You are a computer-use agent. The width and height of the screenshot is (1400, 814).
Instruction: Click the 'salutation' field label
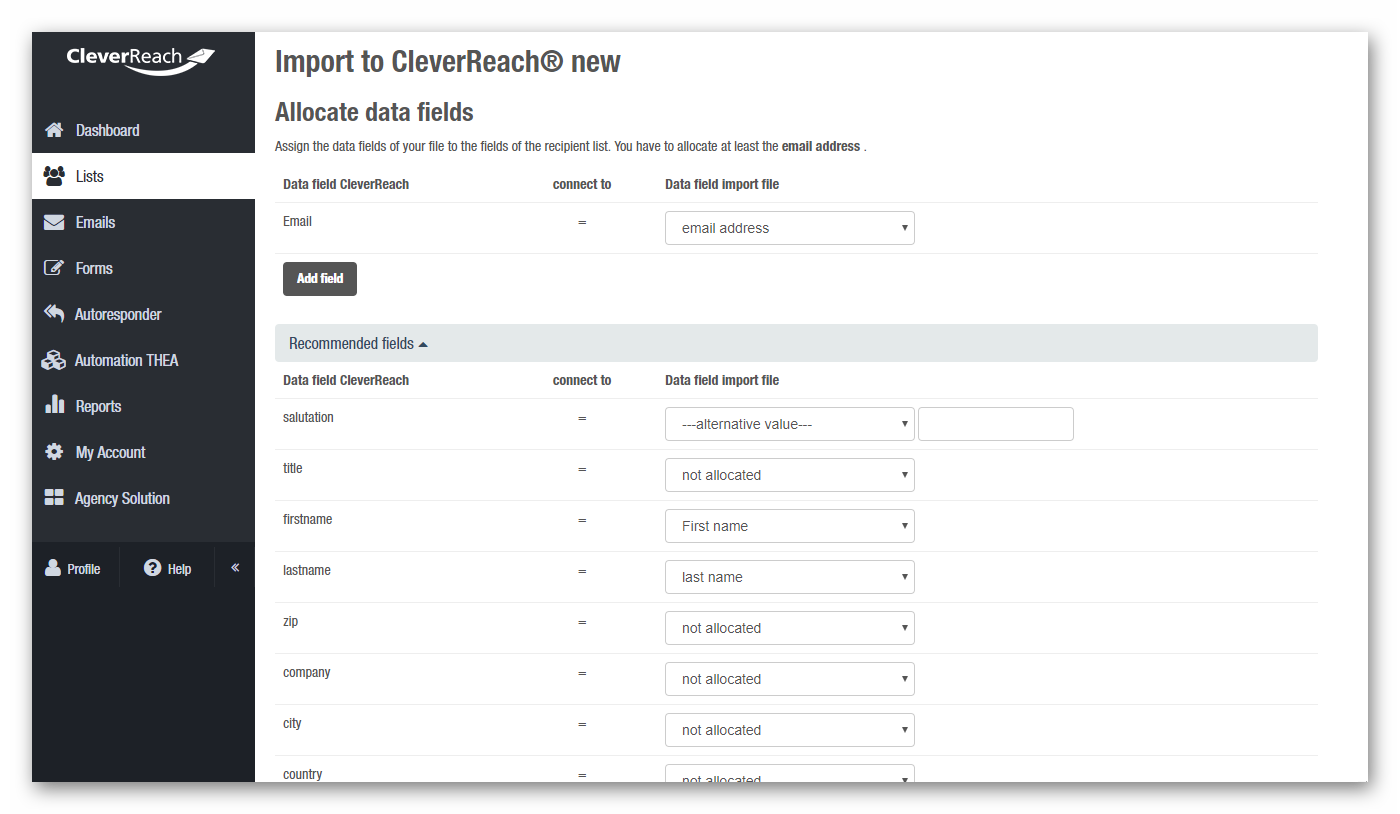(308, 418)
